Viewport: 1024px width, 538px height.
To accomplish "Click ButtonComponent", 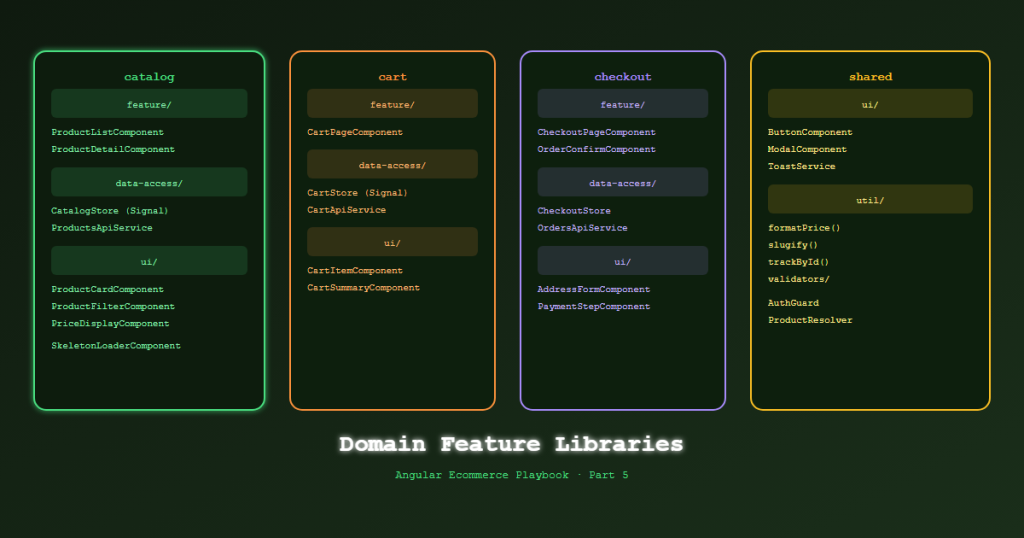I will 810,133.
